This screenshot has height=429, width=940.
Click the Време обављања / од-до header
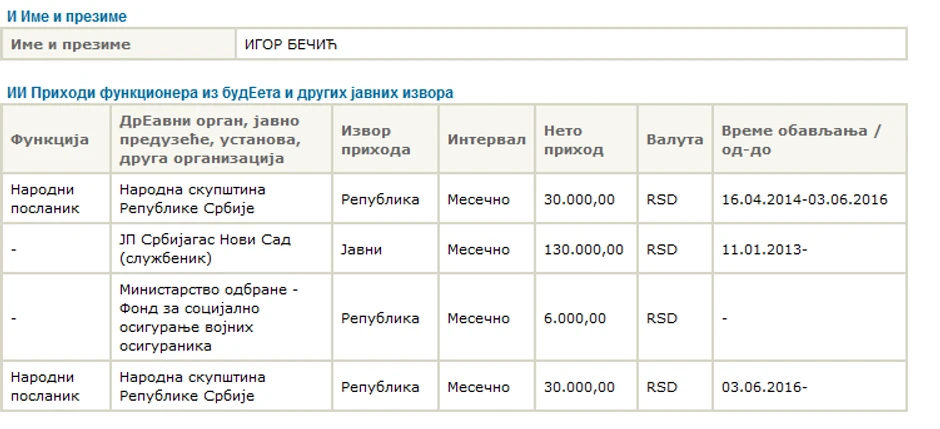pos(801,140)
